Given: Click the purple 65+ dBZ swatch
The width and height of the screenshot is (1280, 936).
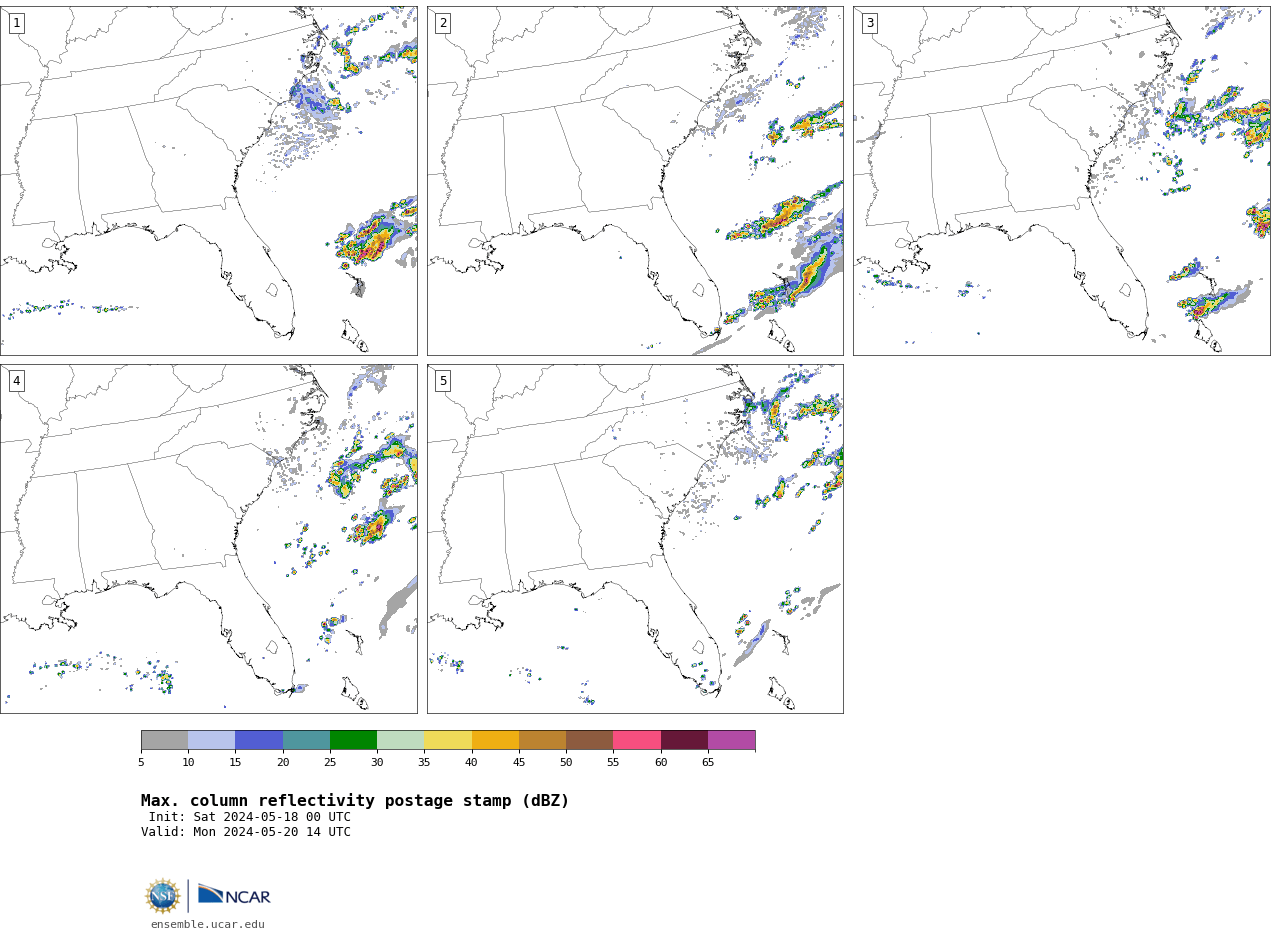Looking at the screenshot, I should click(x=731, y=740).
